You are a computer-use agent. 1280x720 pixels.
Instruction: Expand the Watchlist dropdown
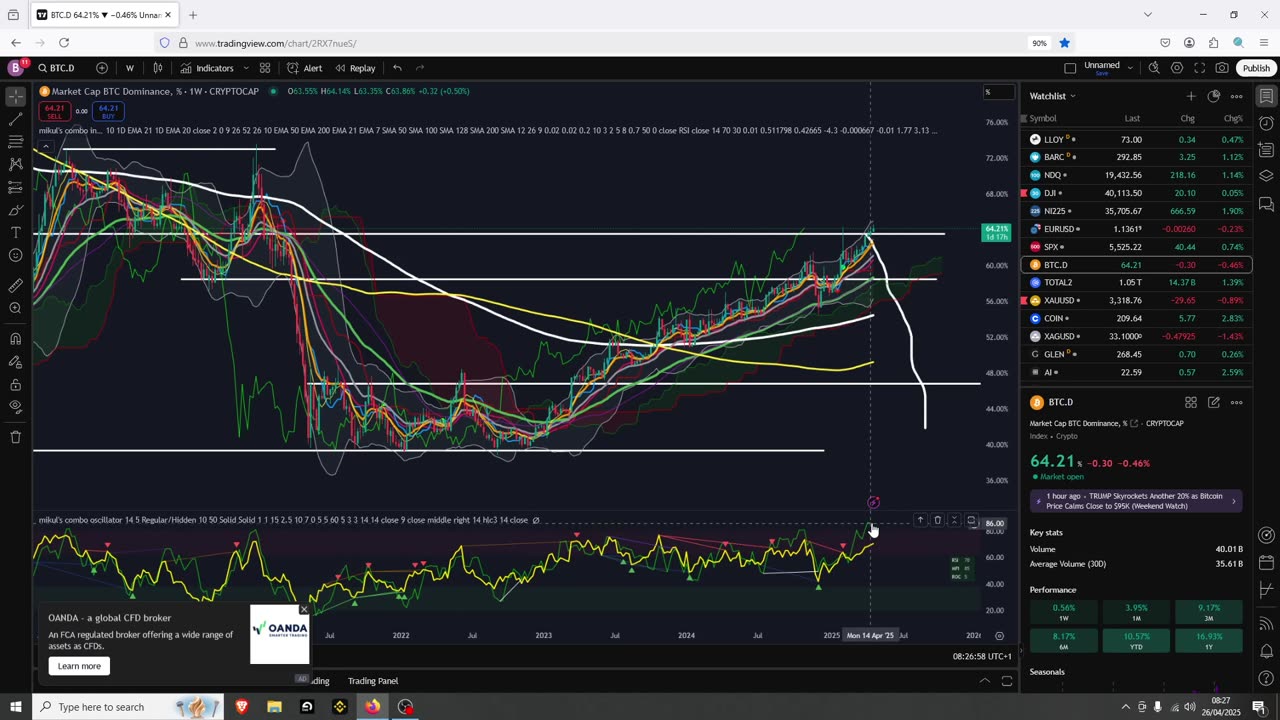(x=1053, y=96)
